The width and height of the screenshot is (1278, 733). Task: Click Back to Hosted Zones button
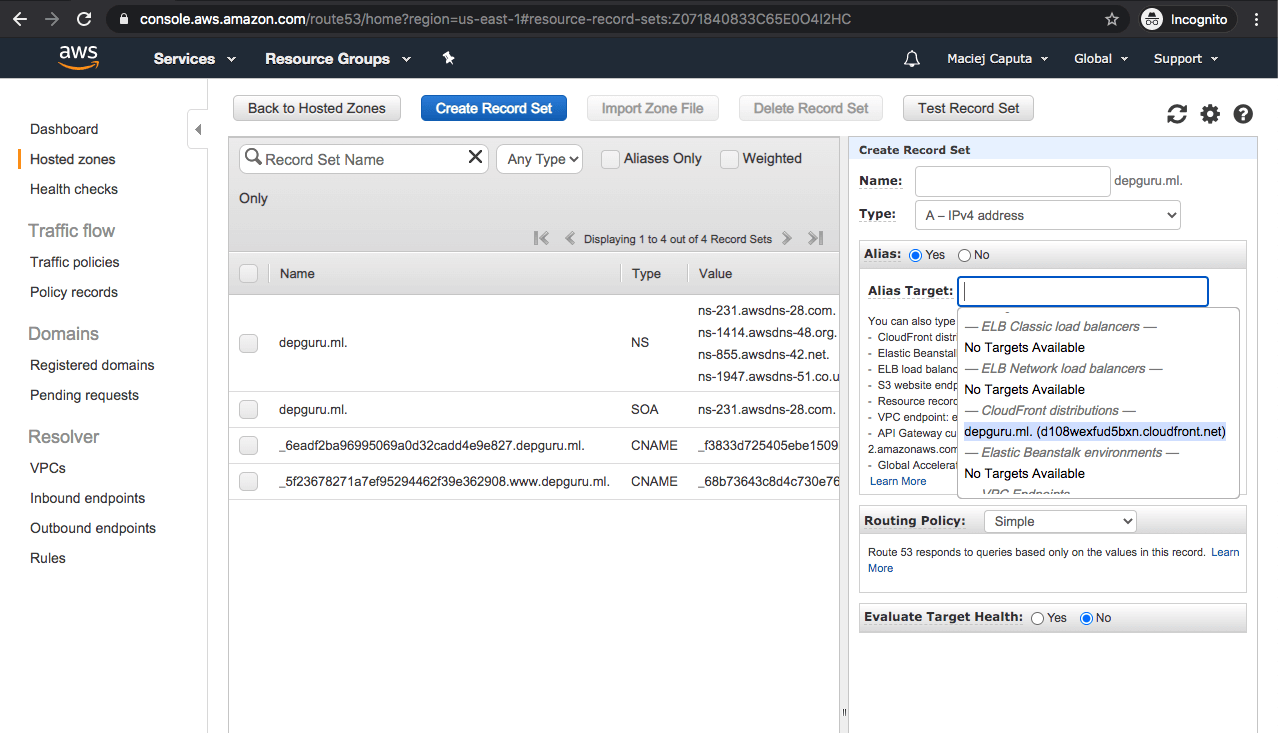point(316,108)
